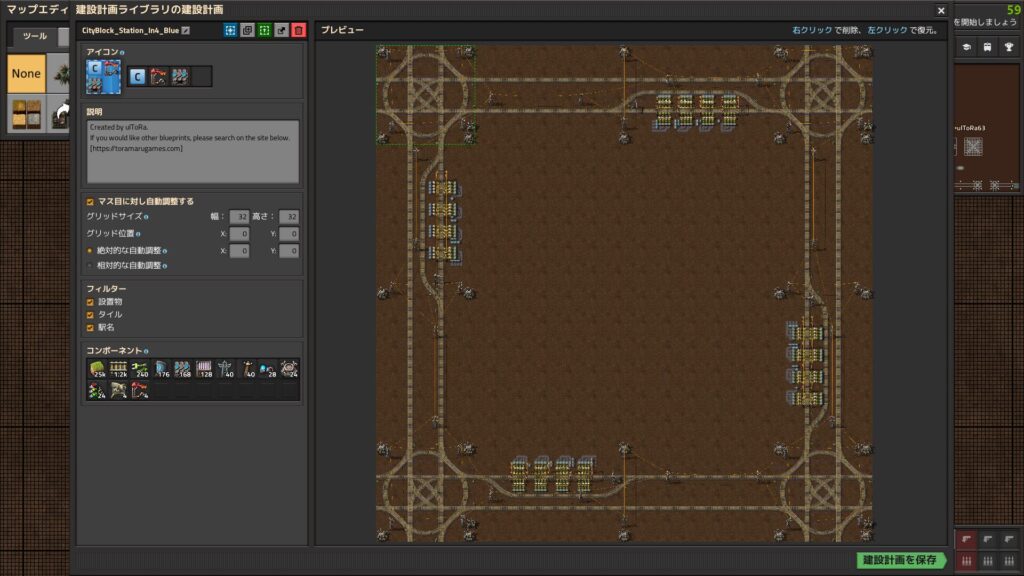
Task: Click the info icon beside コンポーネント
Action: [146, 351]
